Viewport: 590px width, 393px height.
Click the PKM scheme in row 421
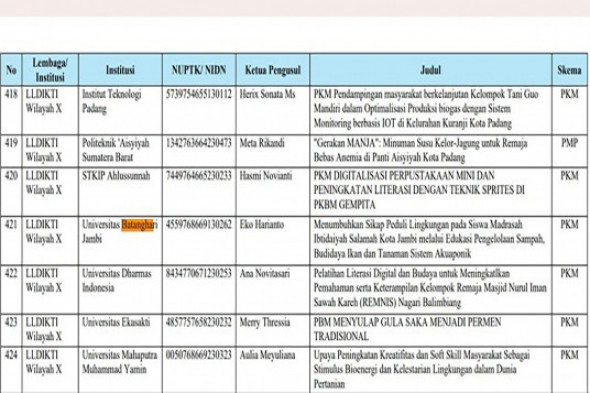point(569,225)
